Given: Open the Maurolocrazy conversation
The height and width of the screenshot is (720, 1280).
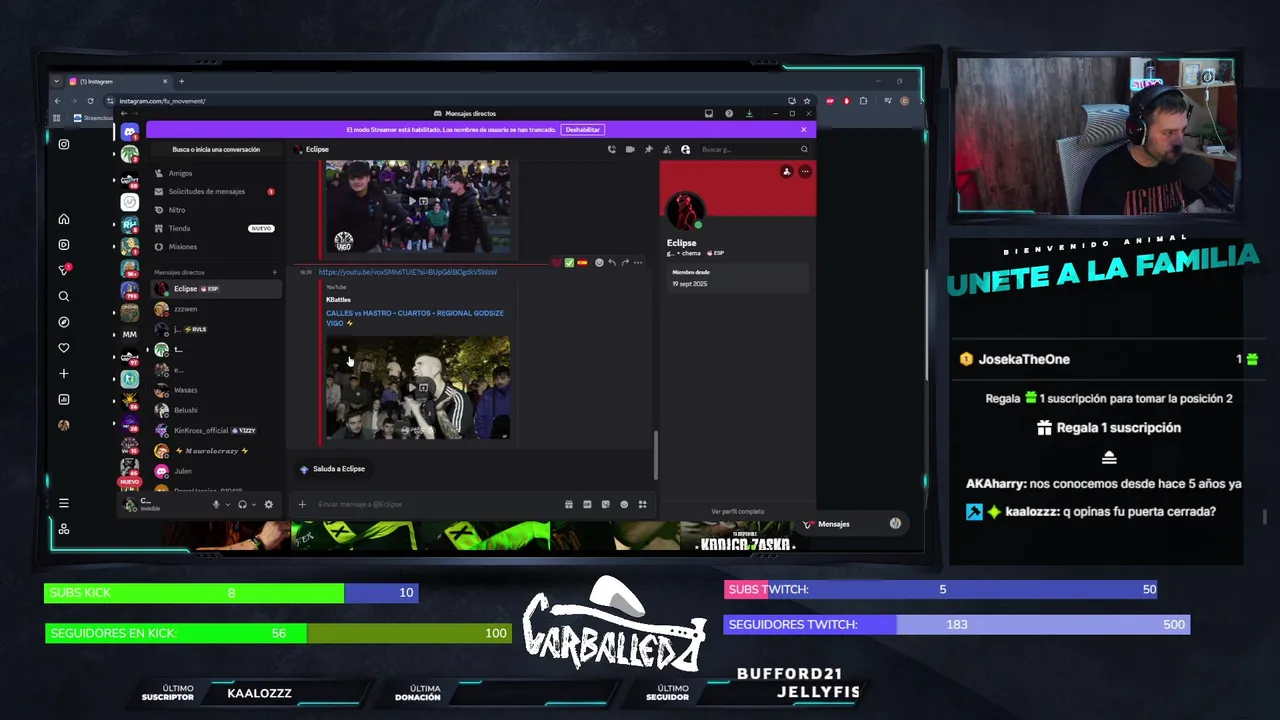Looking at the screenshot, I should click(x=216, y=451).
